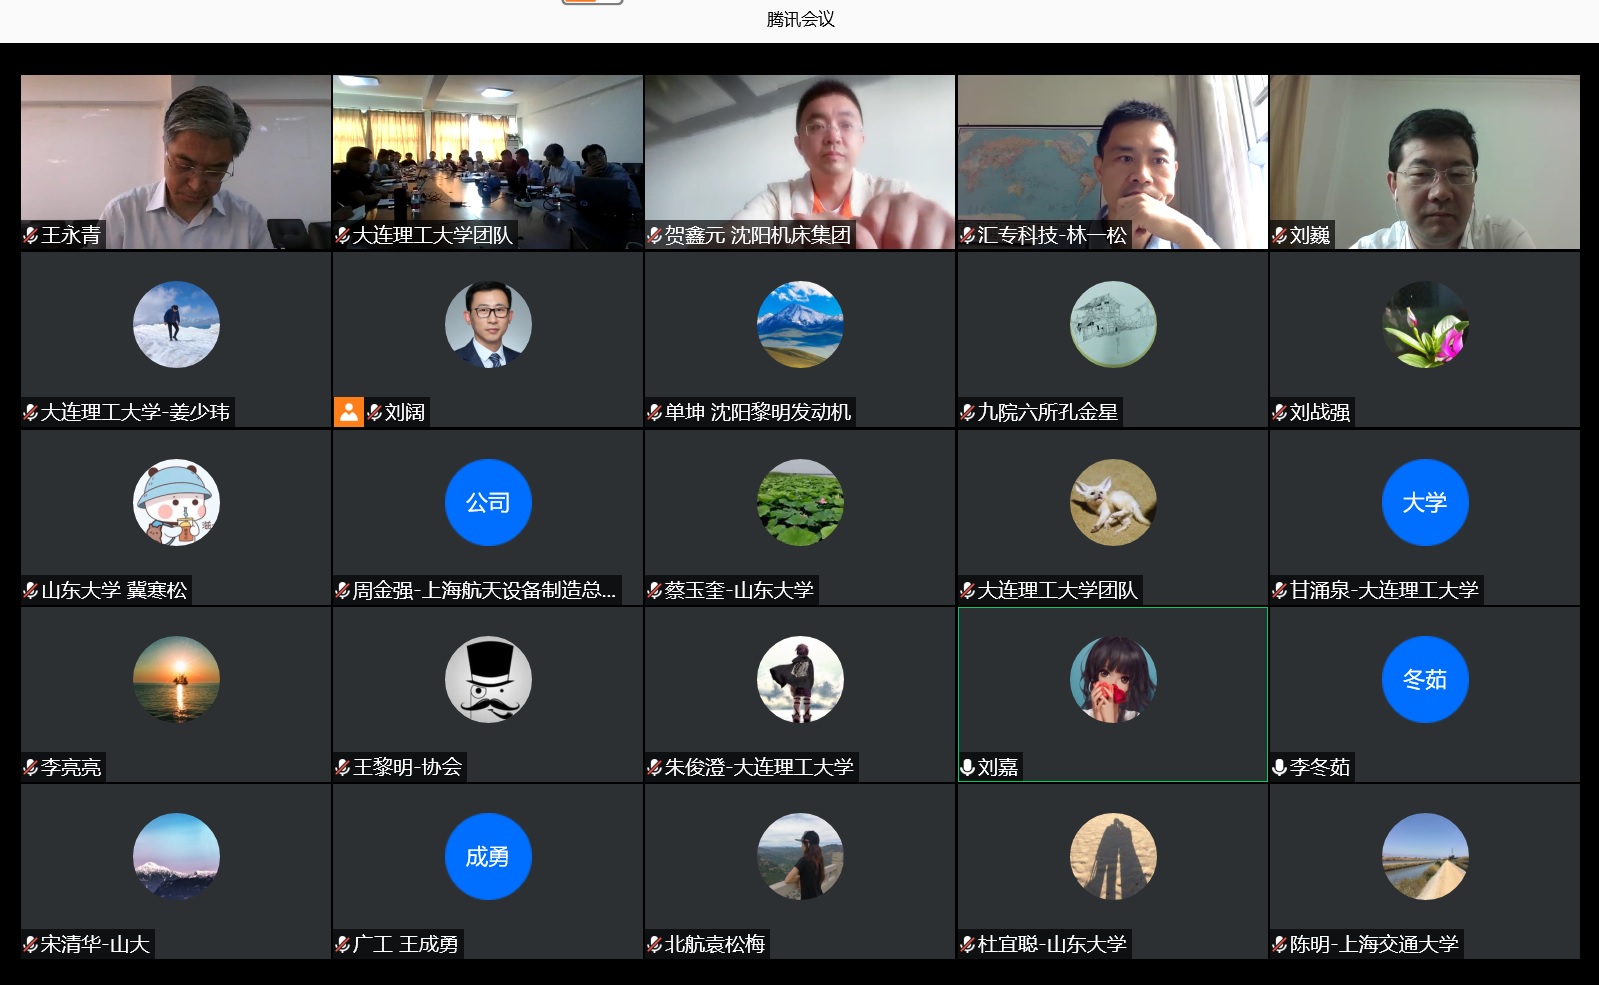Click the sunset sea avatar of 李亮亮

pos(176,679)
